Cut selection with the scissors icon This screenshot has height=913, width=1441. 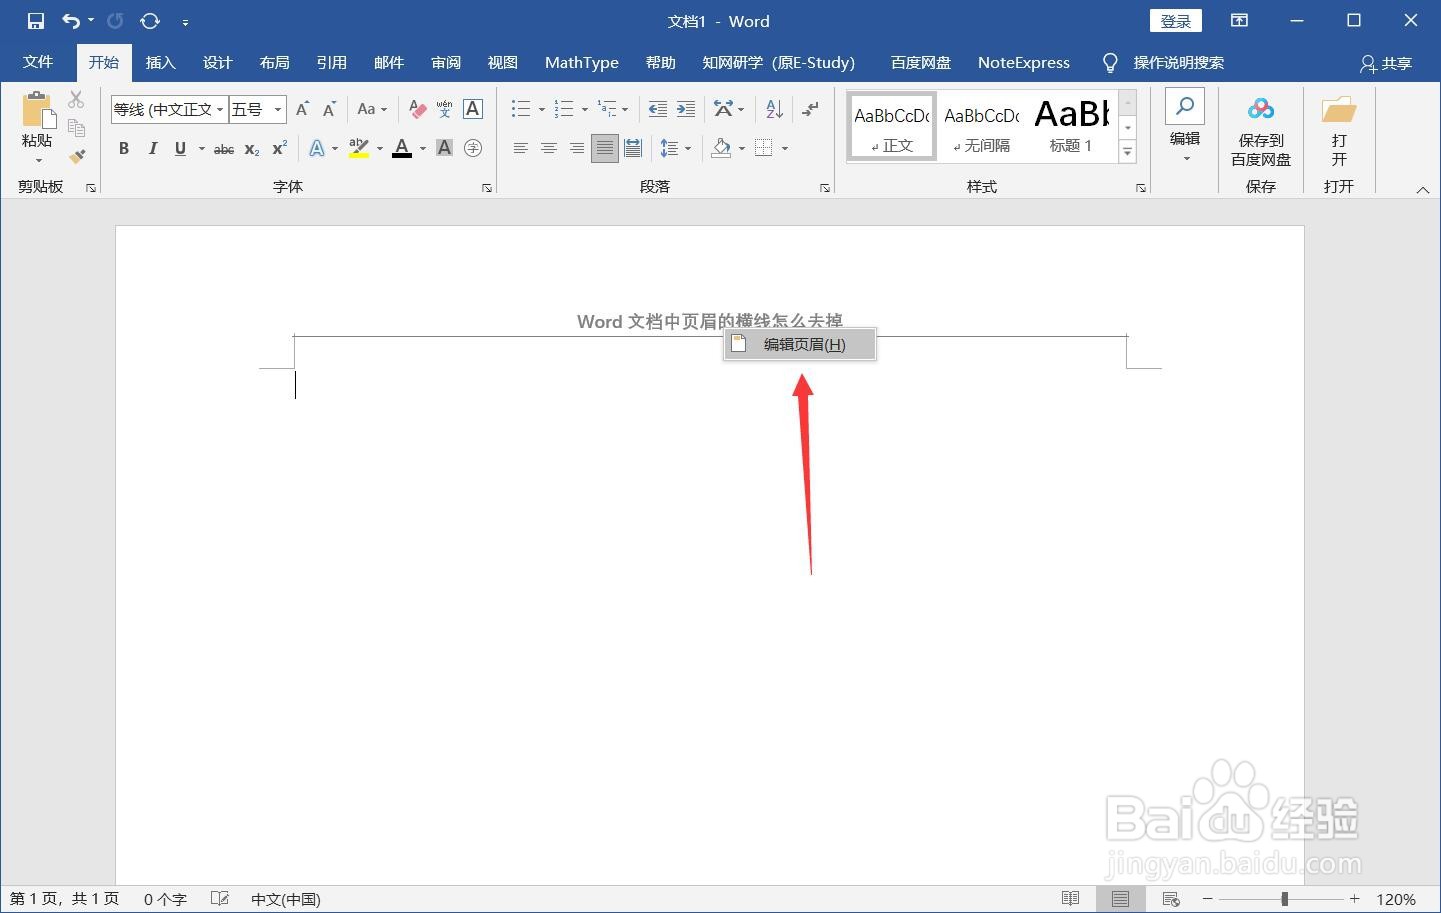pos(76,100)
